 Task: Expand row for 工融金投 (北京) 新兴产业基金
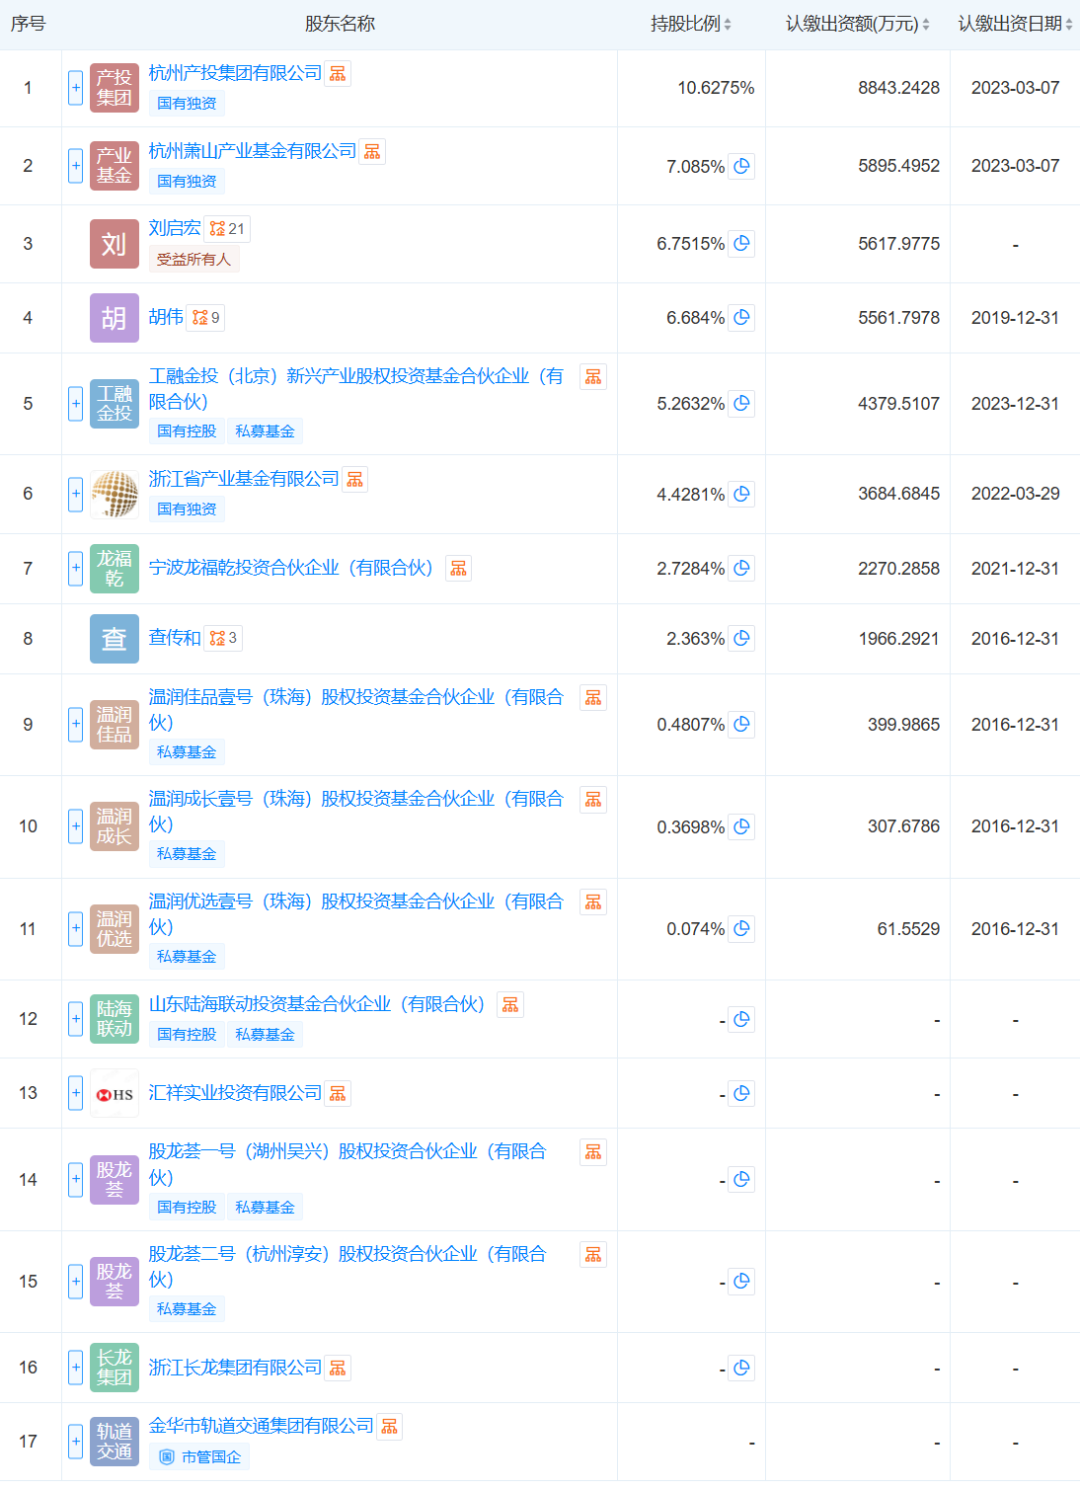pos(75,404)
